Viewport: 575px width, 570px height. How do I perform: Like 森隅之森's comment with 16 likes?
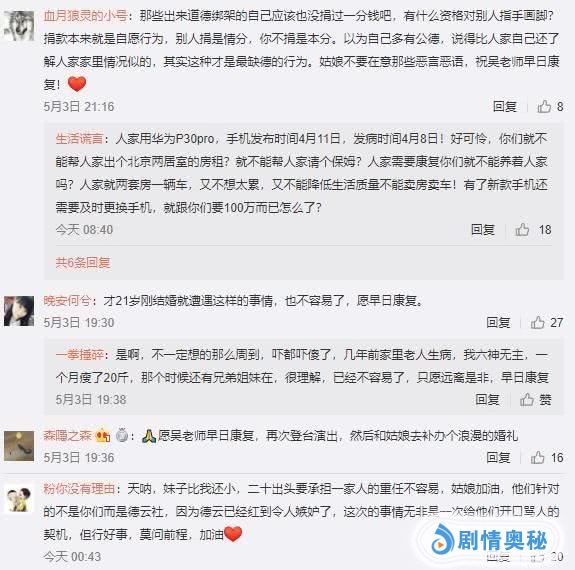[x=547, y=458]
